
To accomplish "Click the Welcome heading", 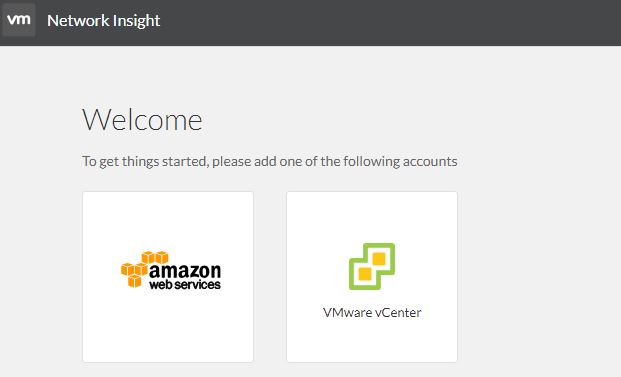I will (x=142, y=120).
